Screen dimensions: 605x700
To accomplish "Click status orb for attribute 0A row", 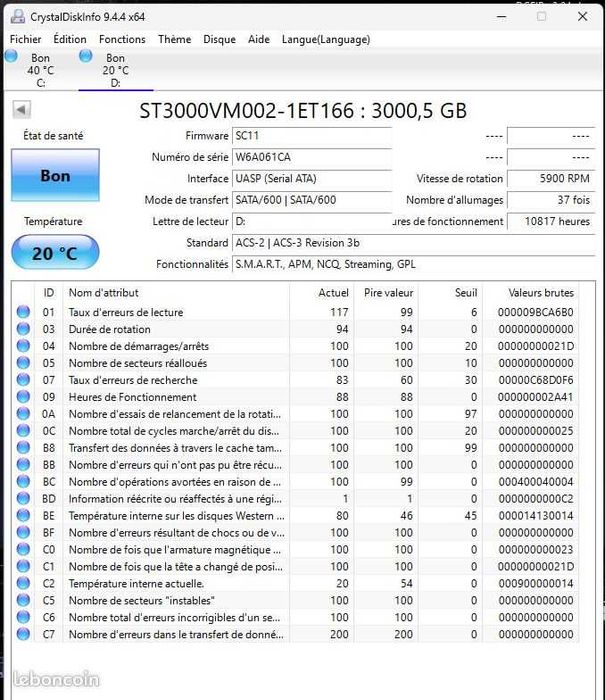I will (x=23, y=413).
